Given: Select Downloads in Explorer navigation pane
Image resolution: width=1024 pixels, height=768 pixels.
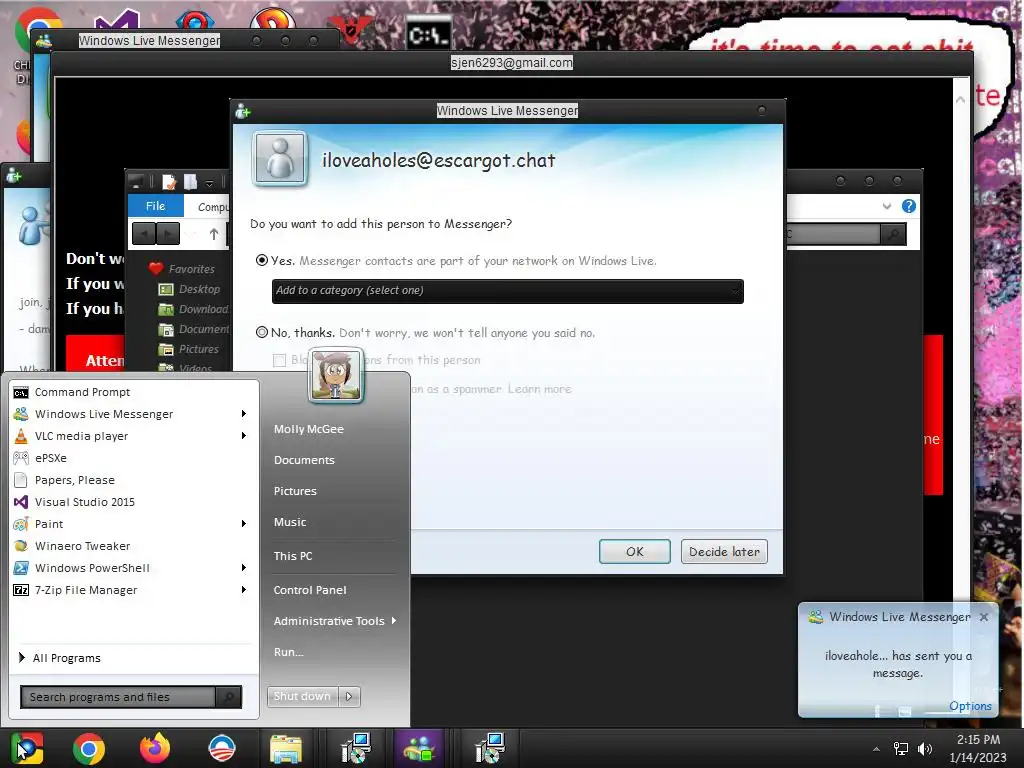Looking at the screenshot, I should click(x=203, y=309).
